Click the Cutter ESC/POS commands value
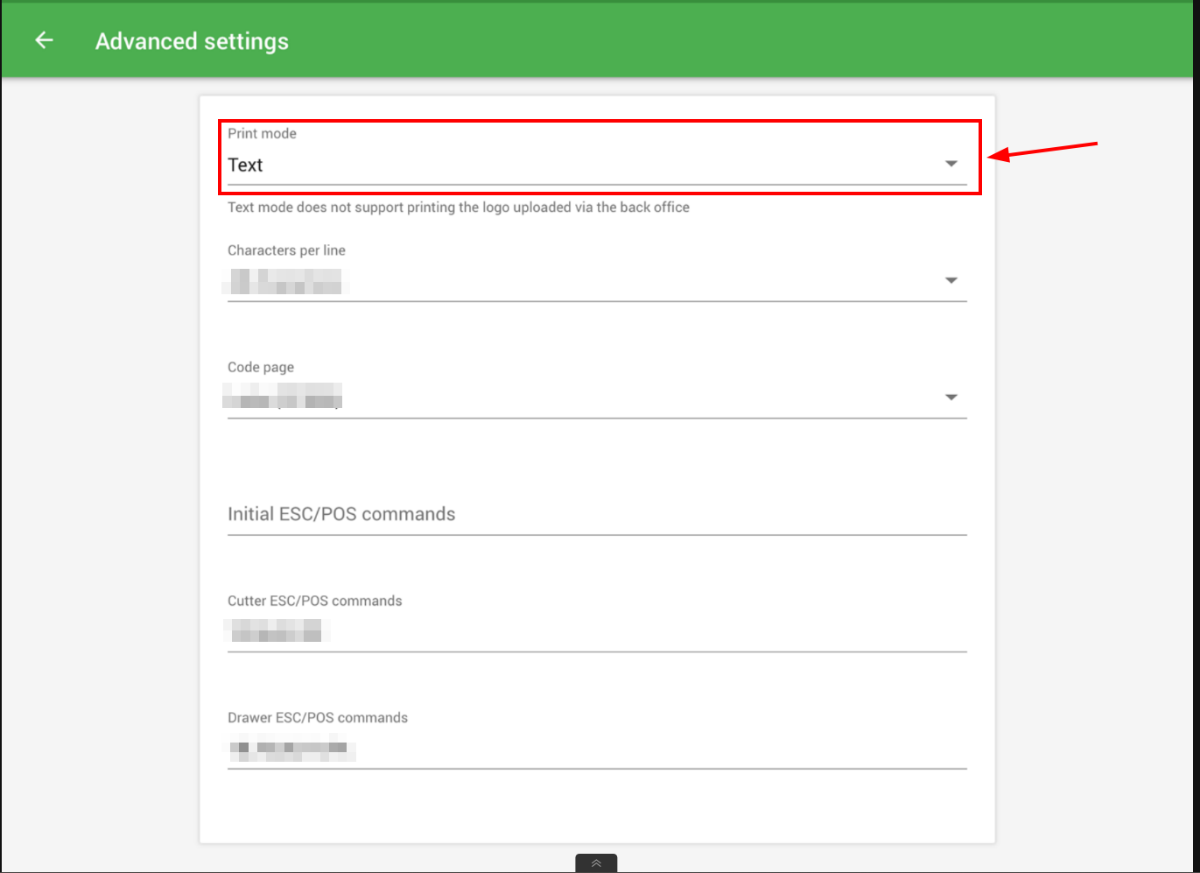Screen dimensions: 1200x873 276,631
